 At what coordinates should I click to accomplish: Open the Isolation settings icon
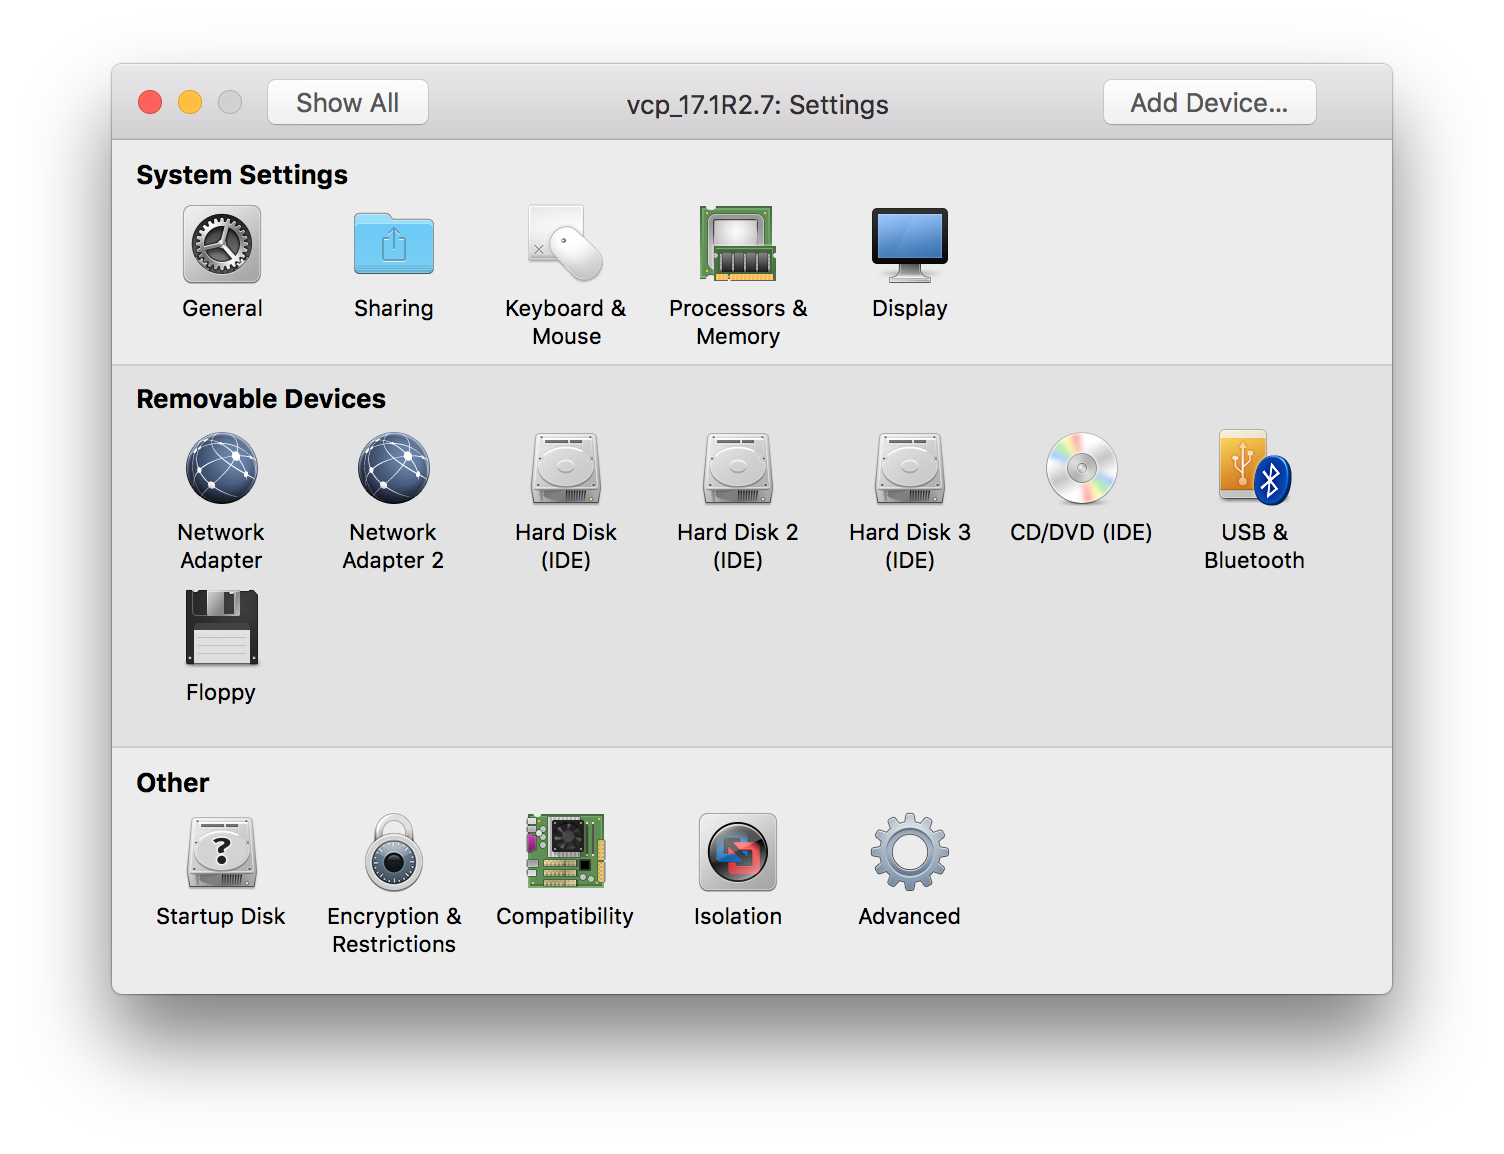[737, 852]
